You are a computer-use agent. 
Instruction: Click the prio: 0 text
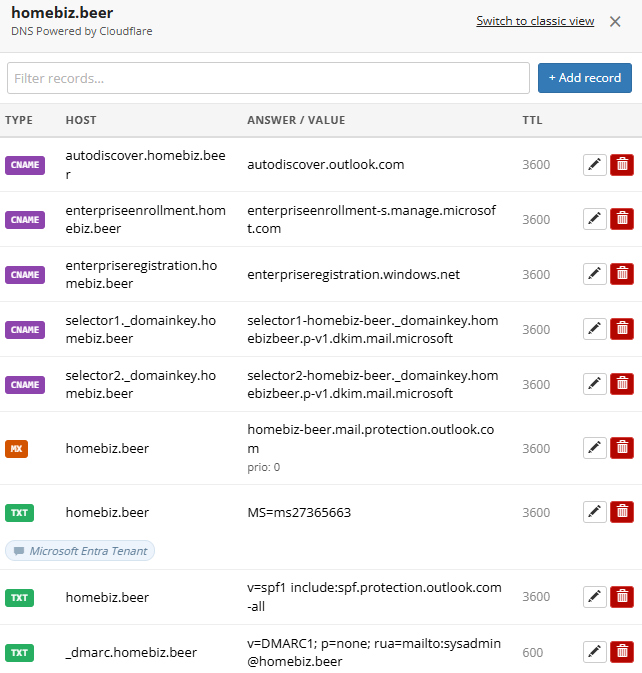(x=263, y=467)
